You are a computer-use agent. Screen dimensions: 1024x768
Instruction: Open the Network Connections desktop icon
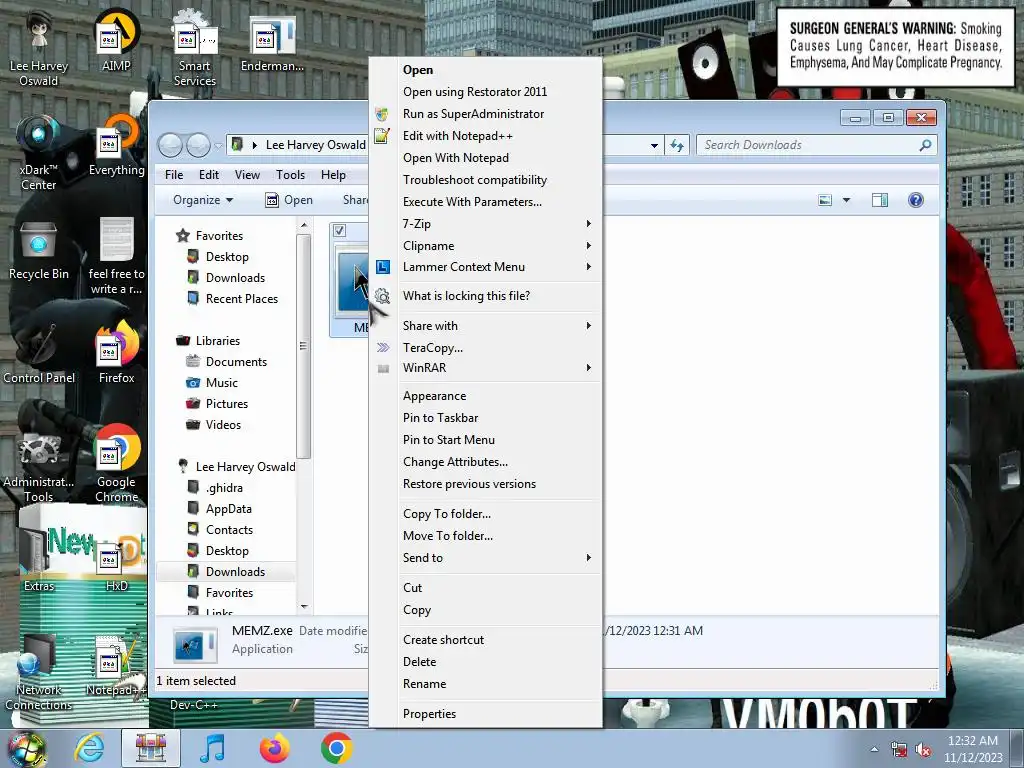tap(39, 673)
